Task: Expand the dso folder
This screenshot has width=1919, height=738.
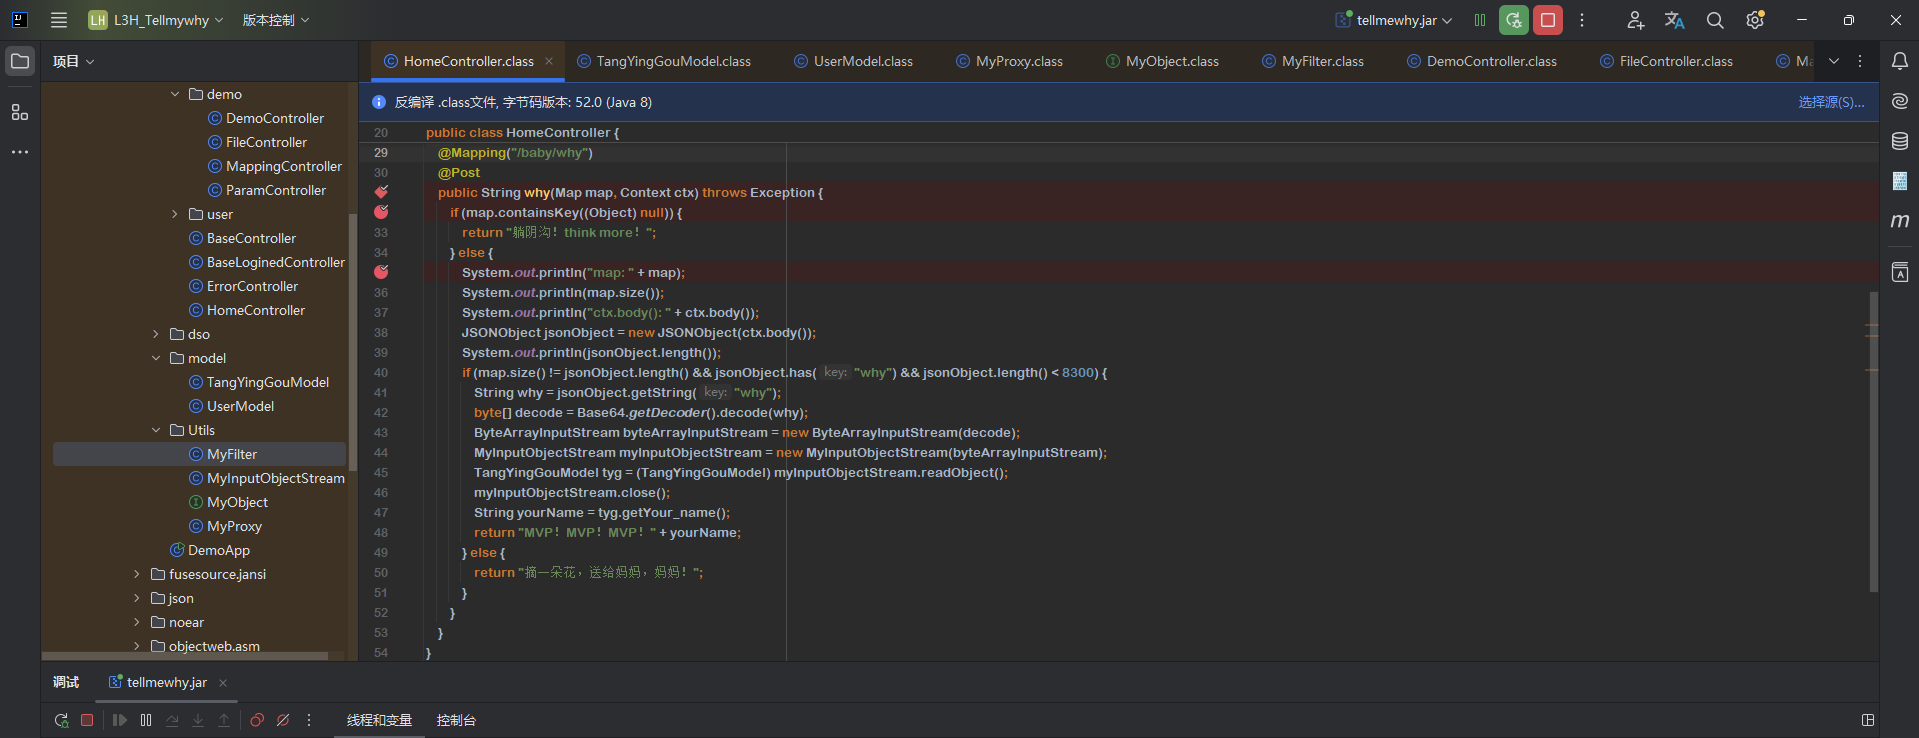Action: pos(156,334)
